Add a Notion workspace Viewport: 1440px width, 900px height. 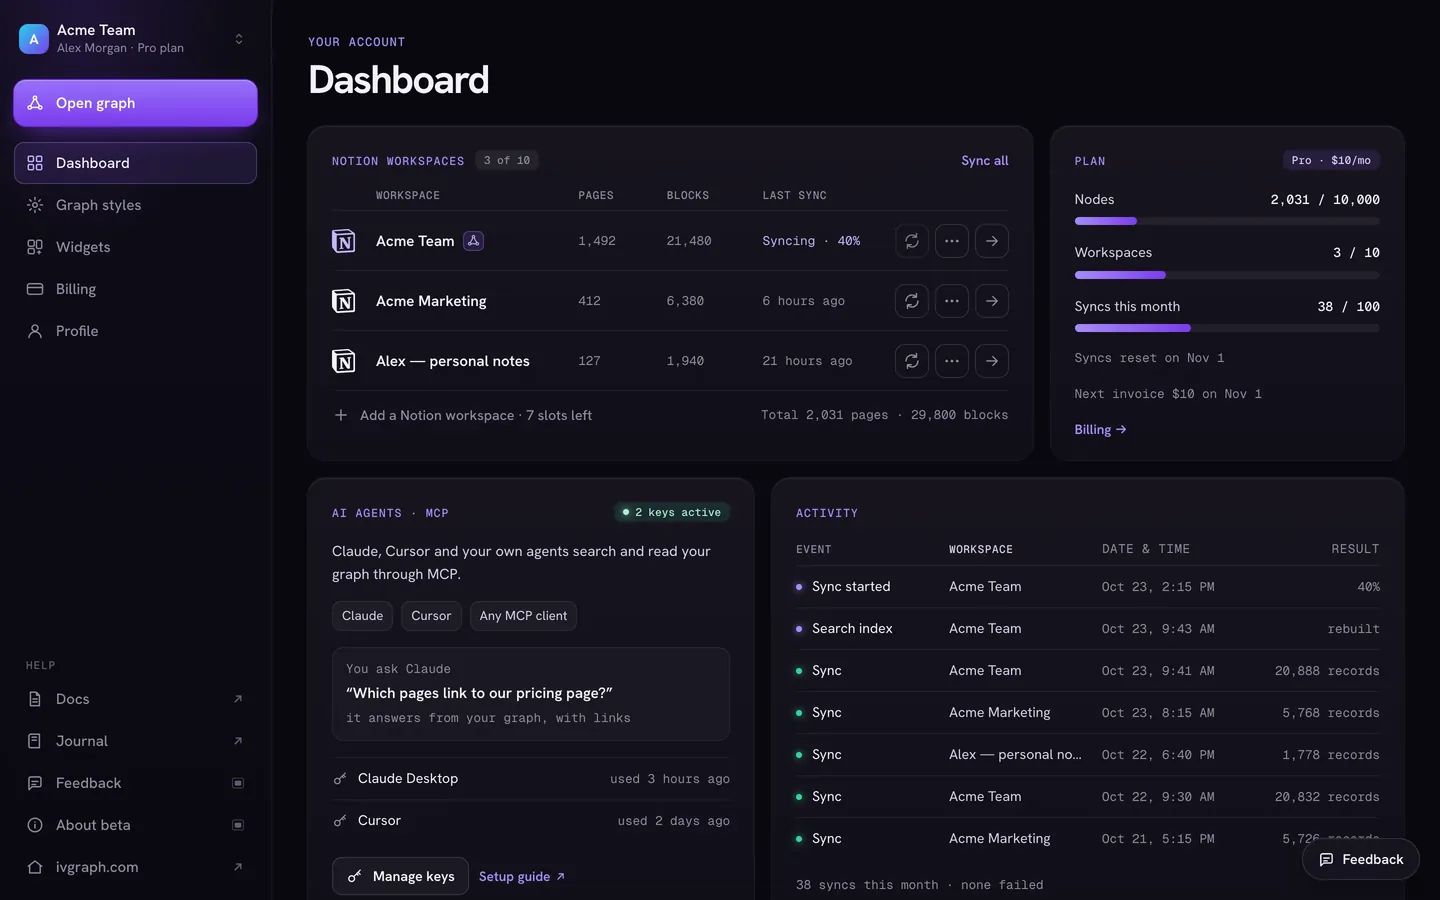(x=463, y=415)
